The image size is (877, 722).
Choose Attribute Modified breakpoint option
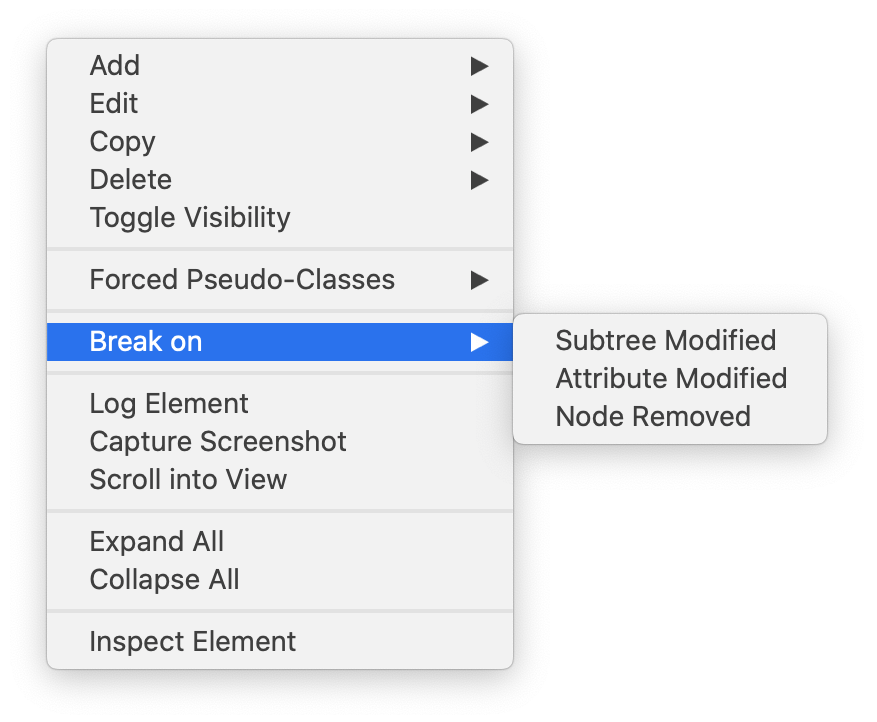click(671, 379)
